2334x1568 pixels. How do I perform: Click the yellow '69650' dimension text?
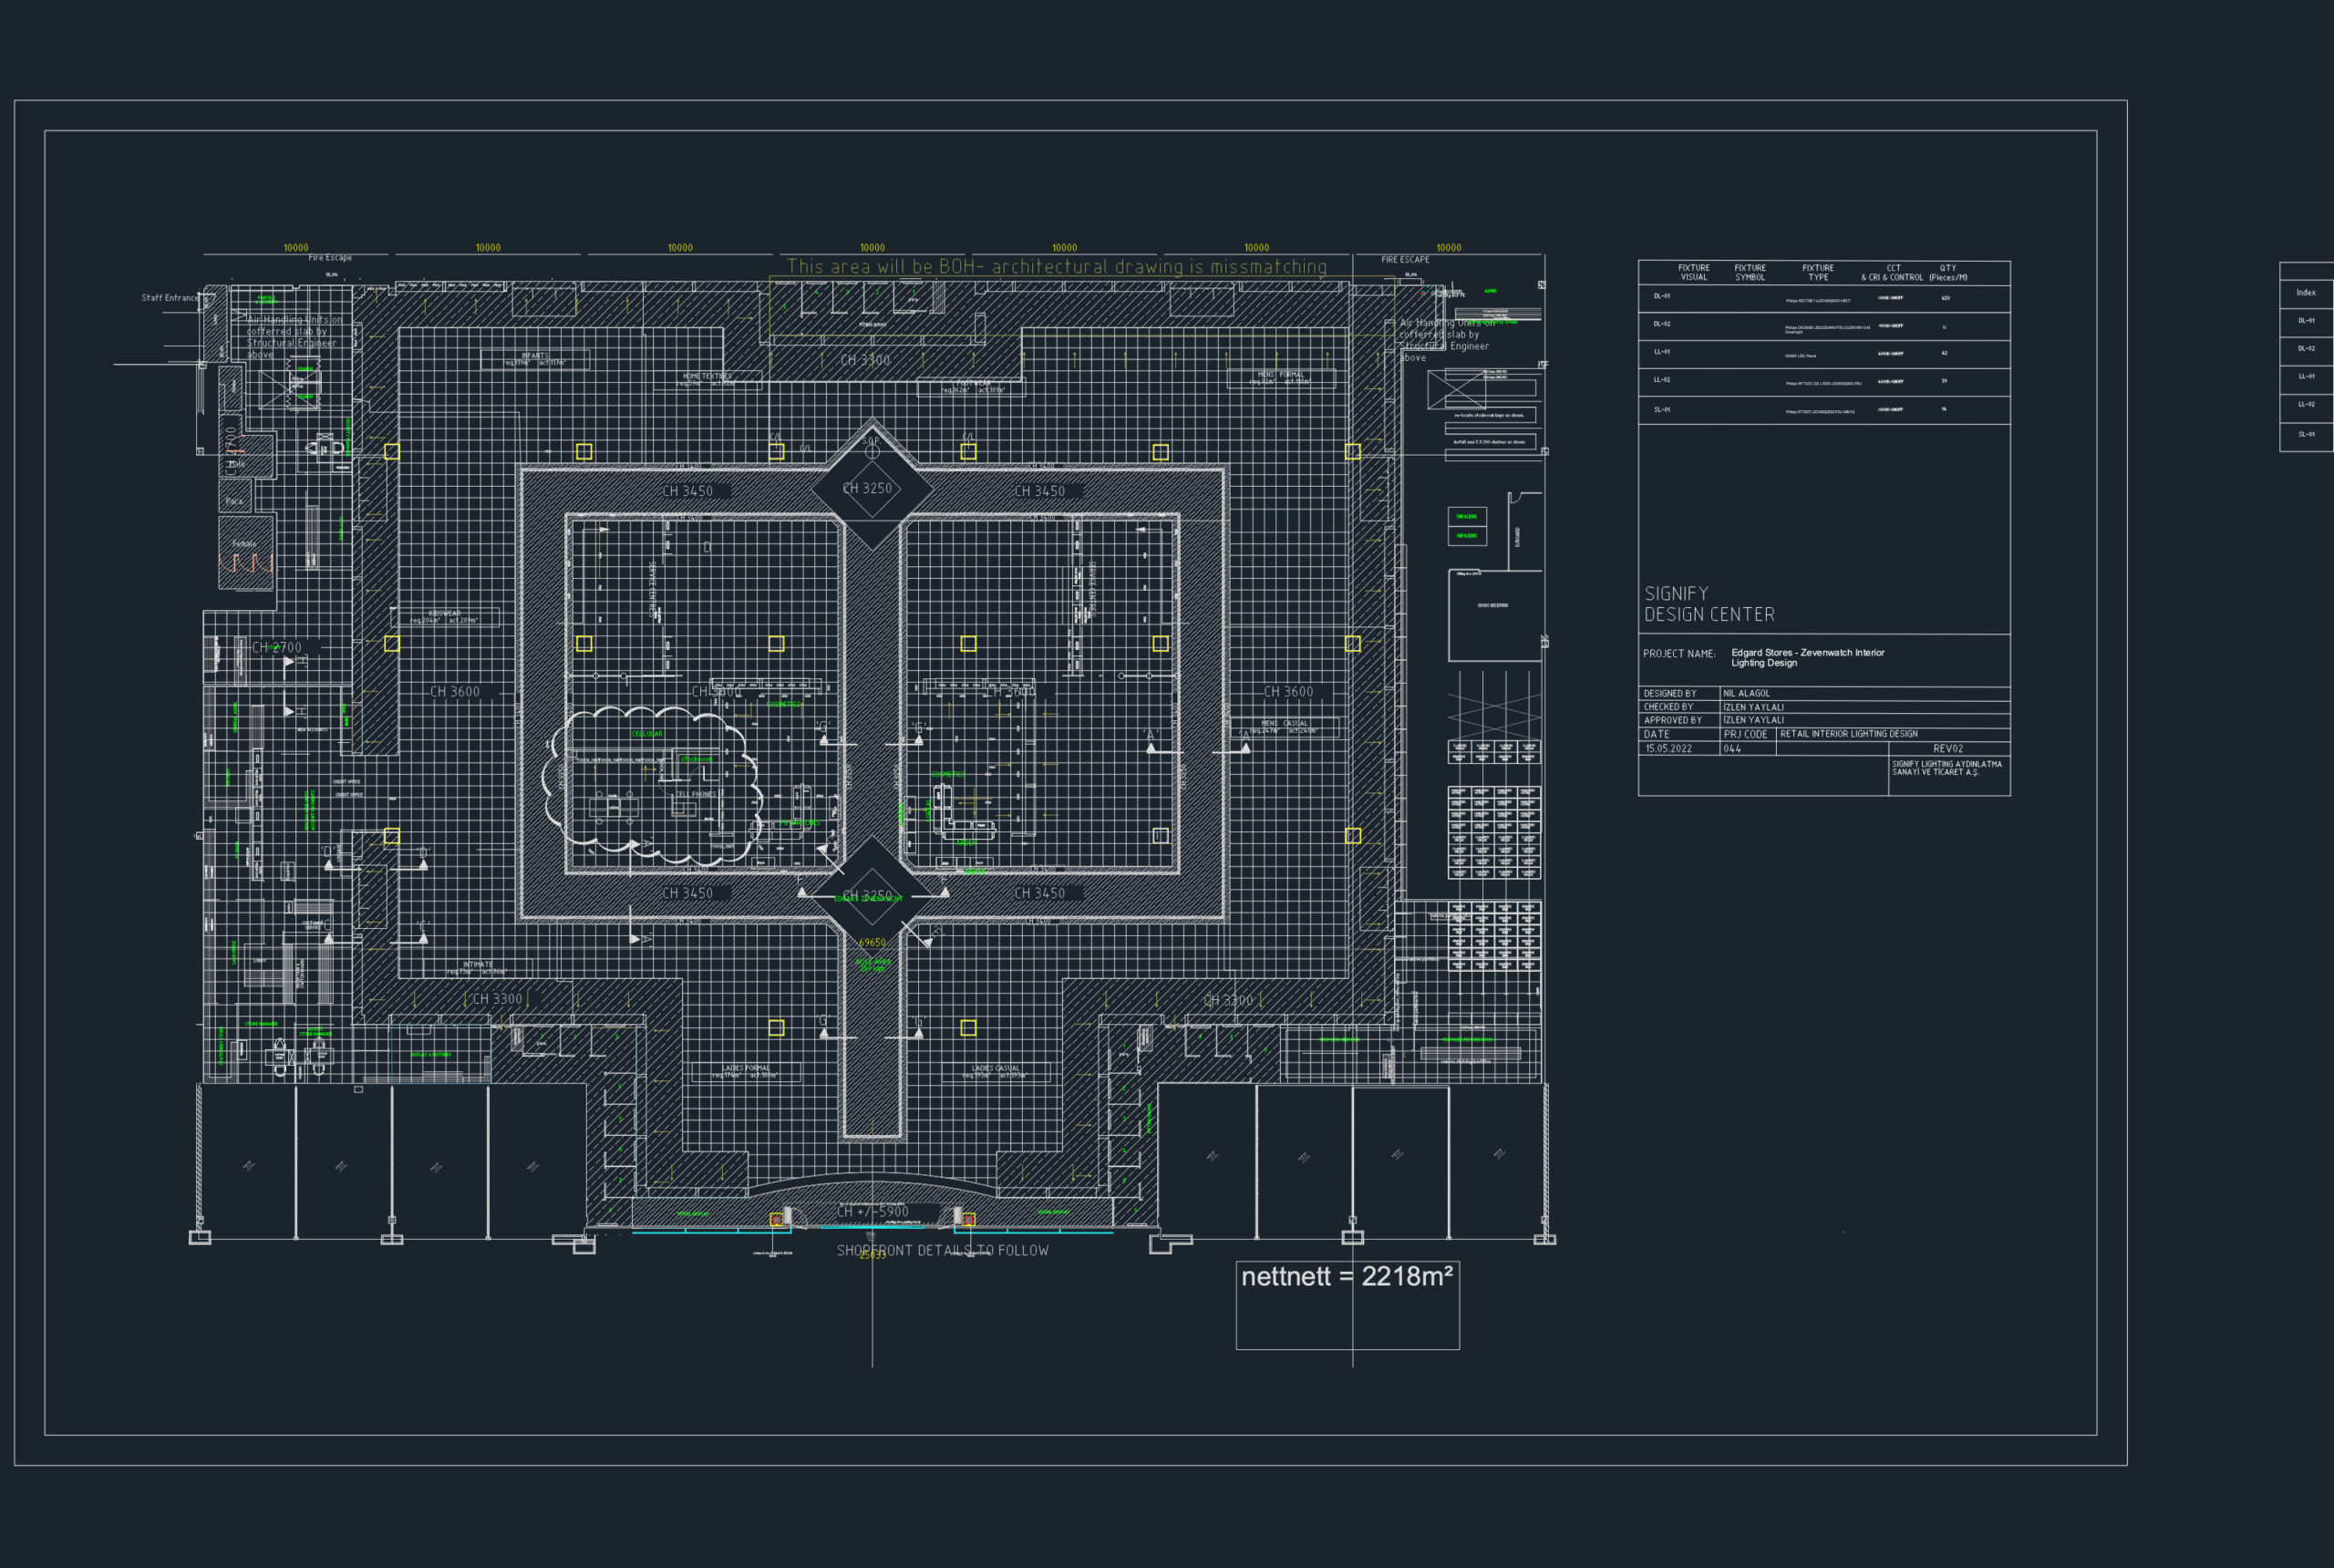[872, 943]
